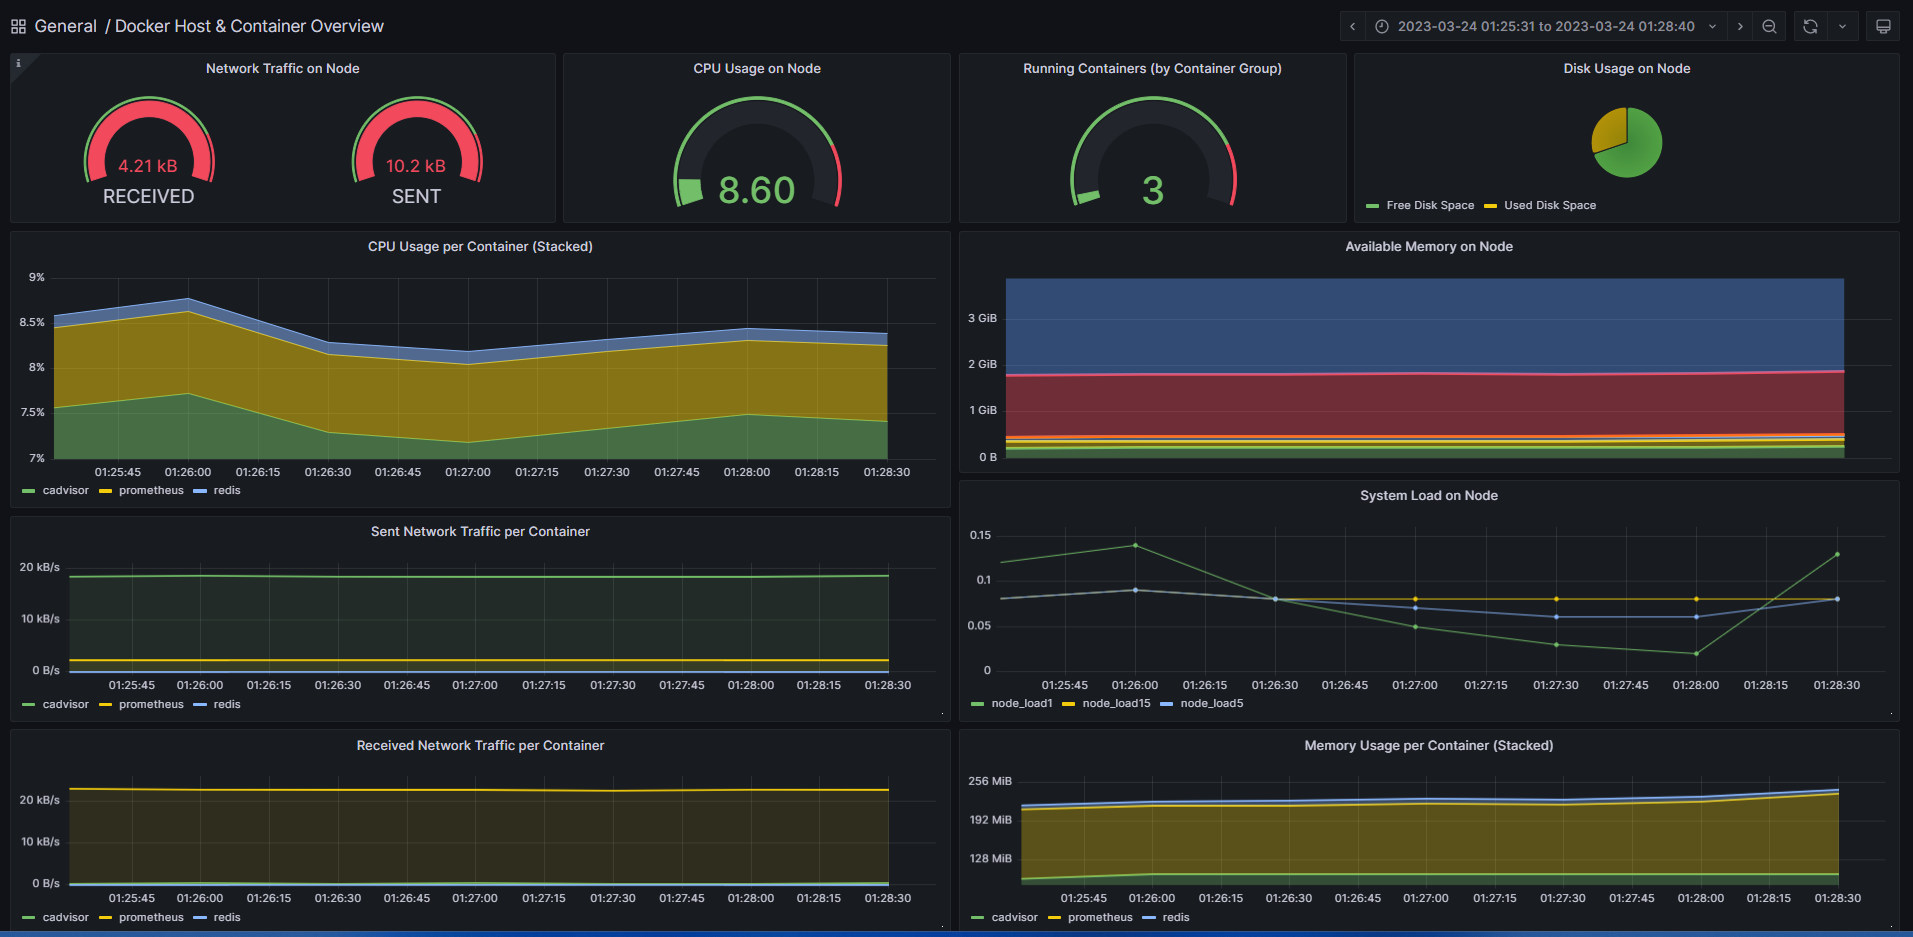
Task: Toggle Free Disk Space legend series
Action: 1430,205
